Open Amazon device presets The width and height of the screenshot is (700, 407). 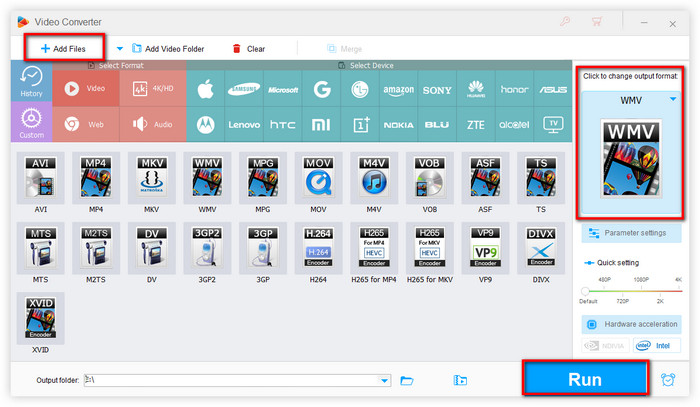coord(398,89)
